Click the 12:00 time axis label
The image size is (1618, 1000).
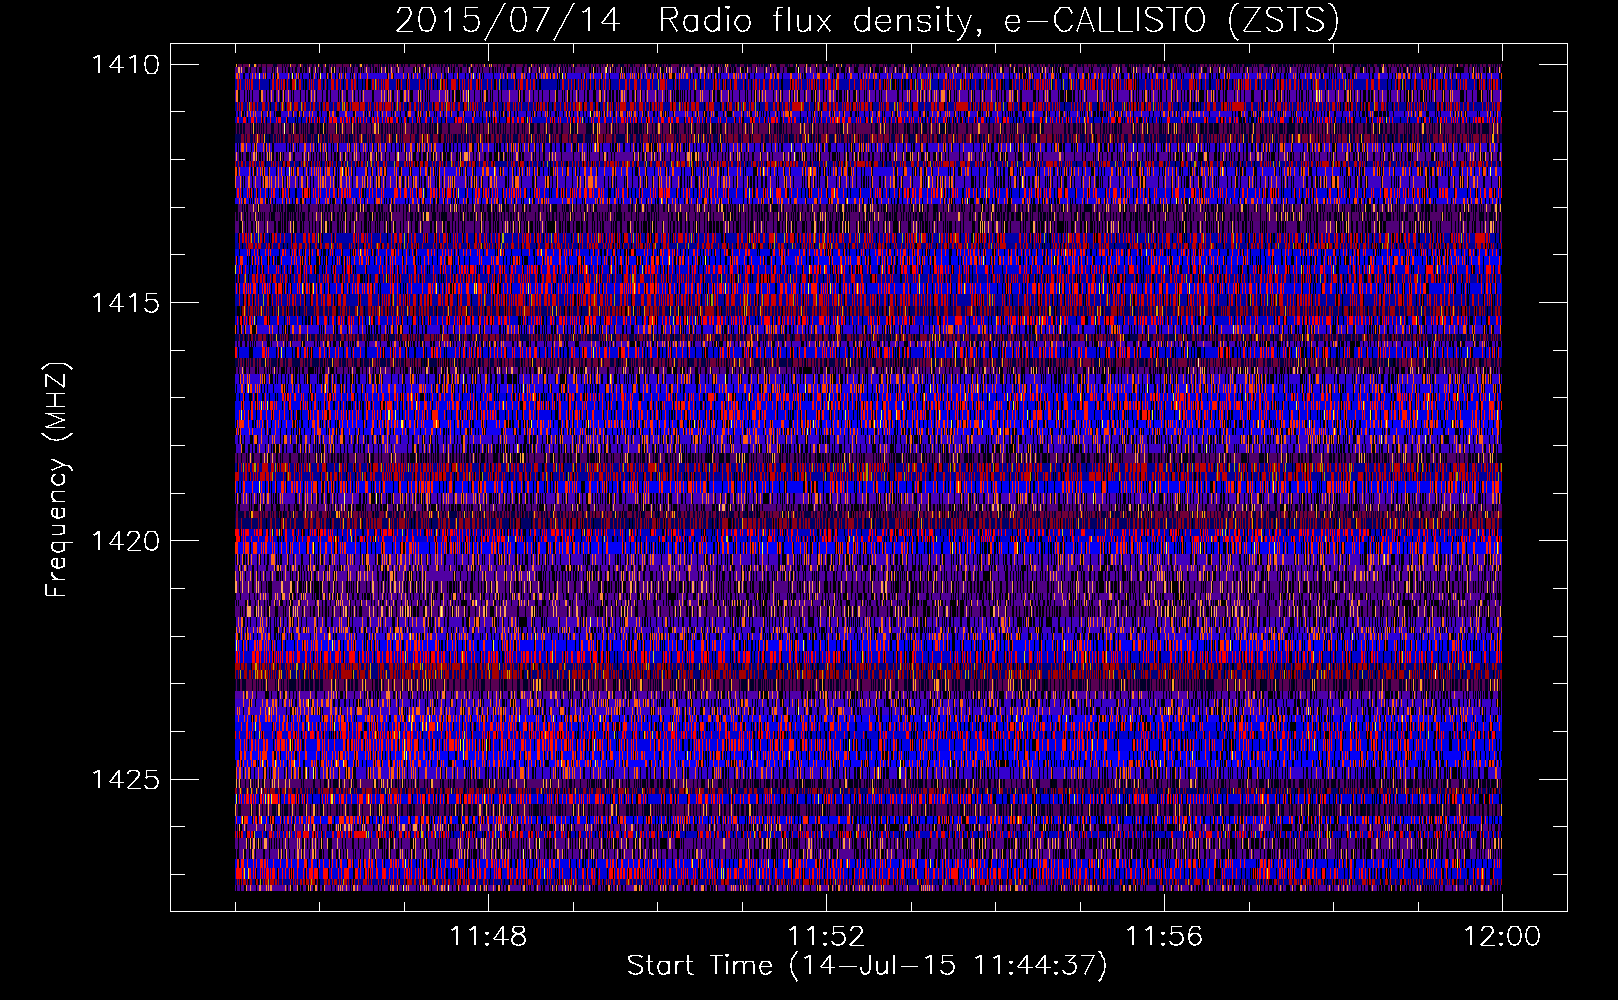click(x=1502, y=937)
